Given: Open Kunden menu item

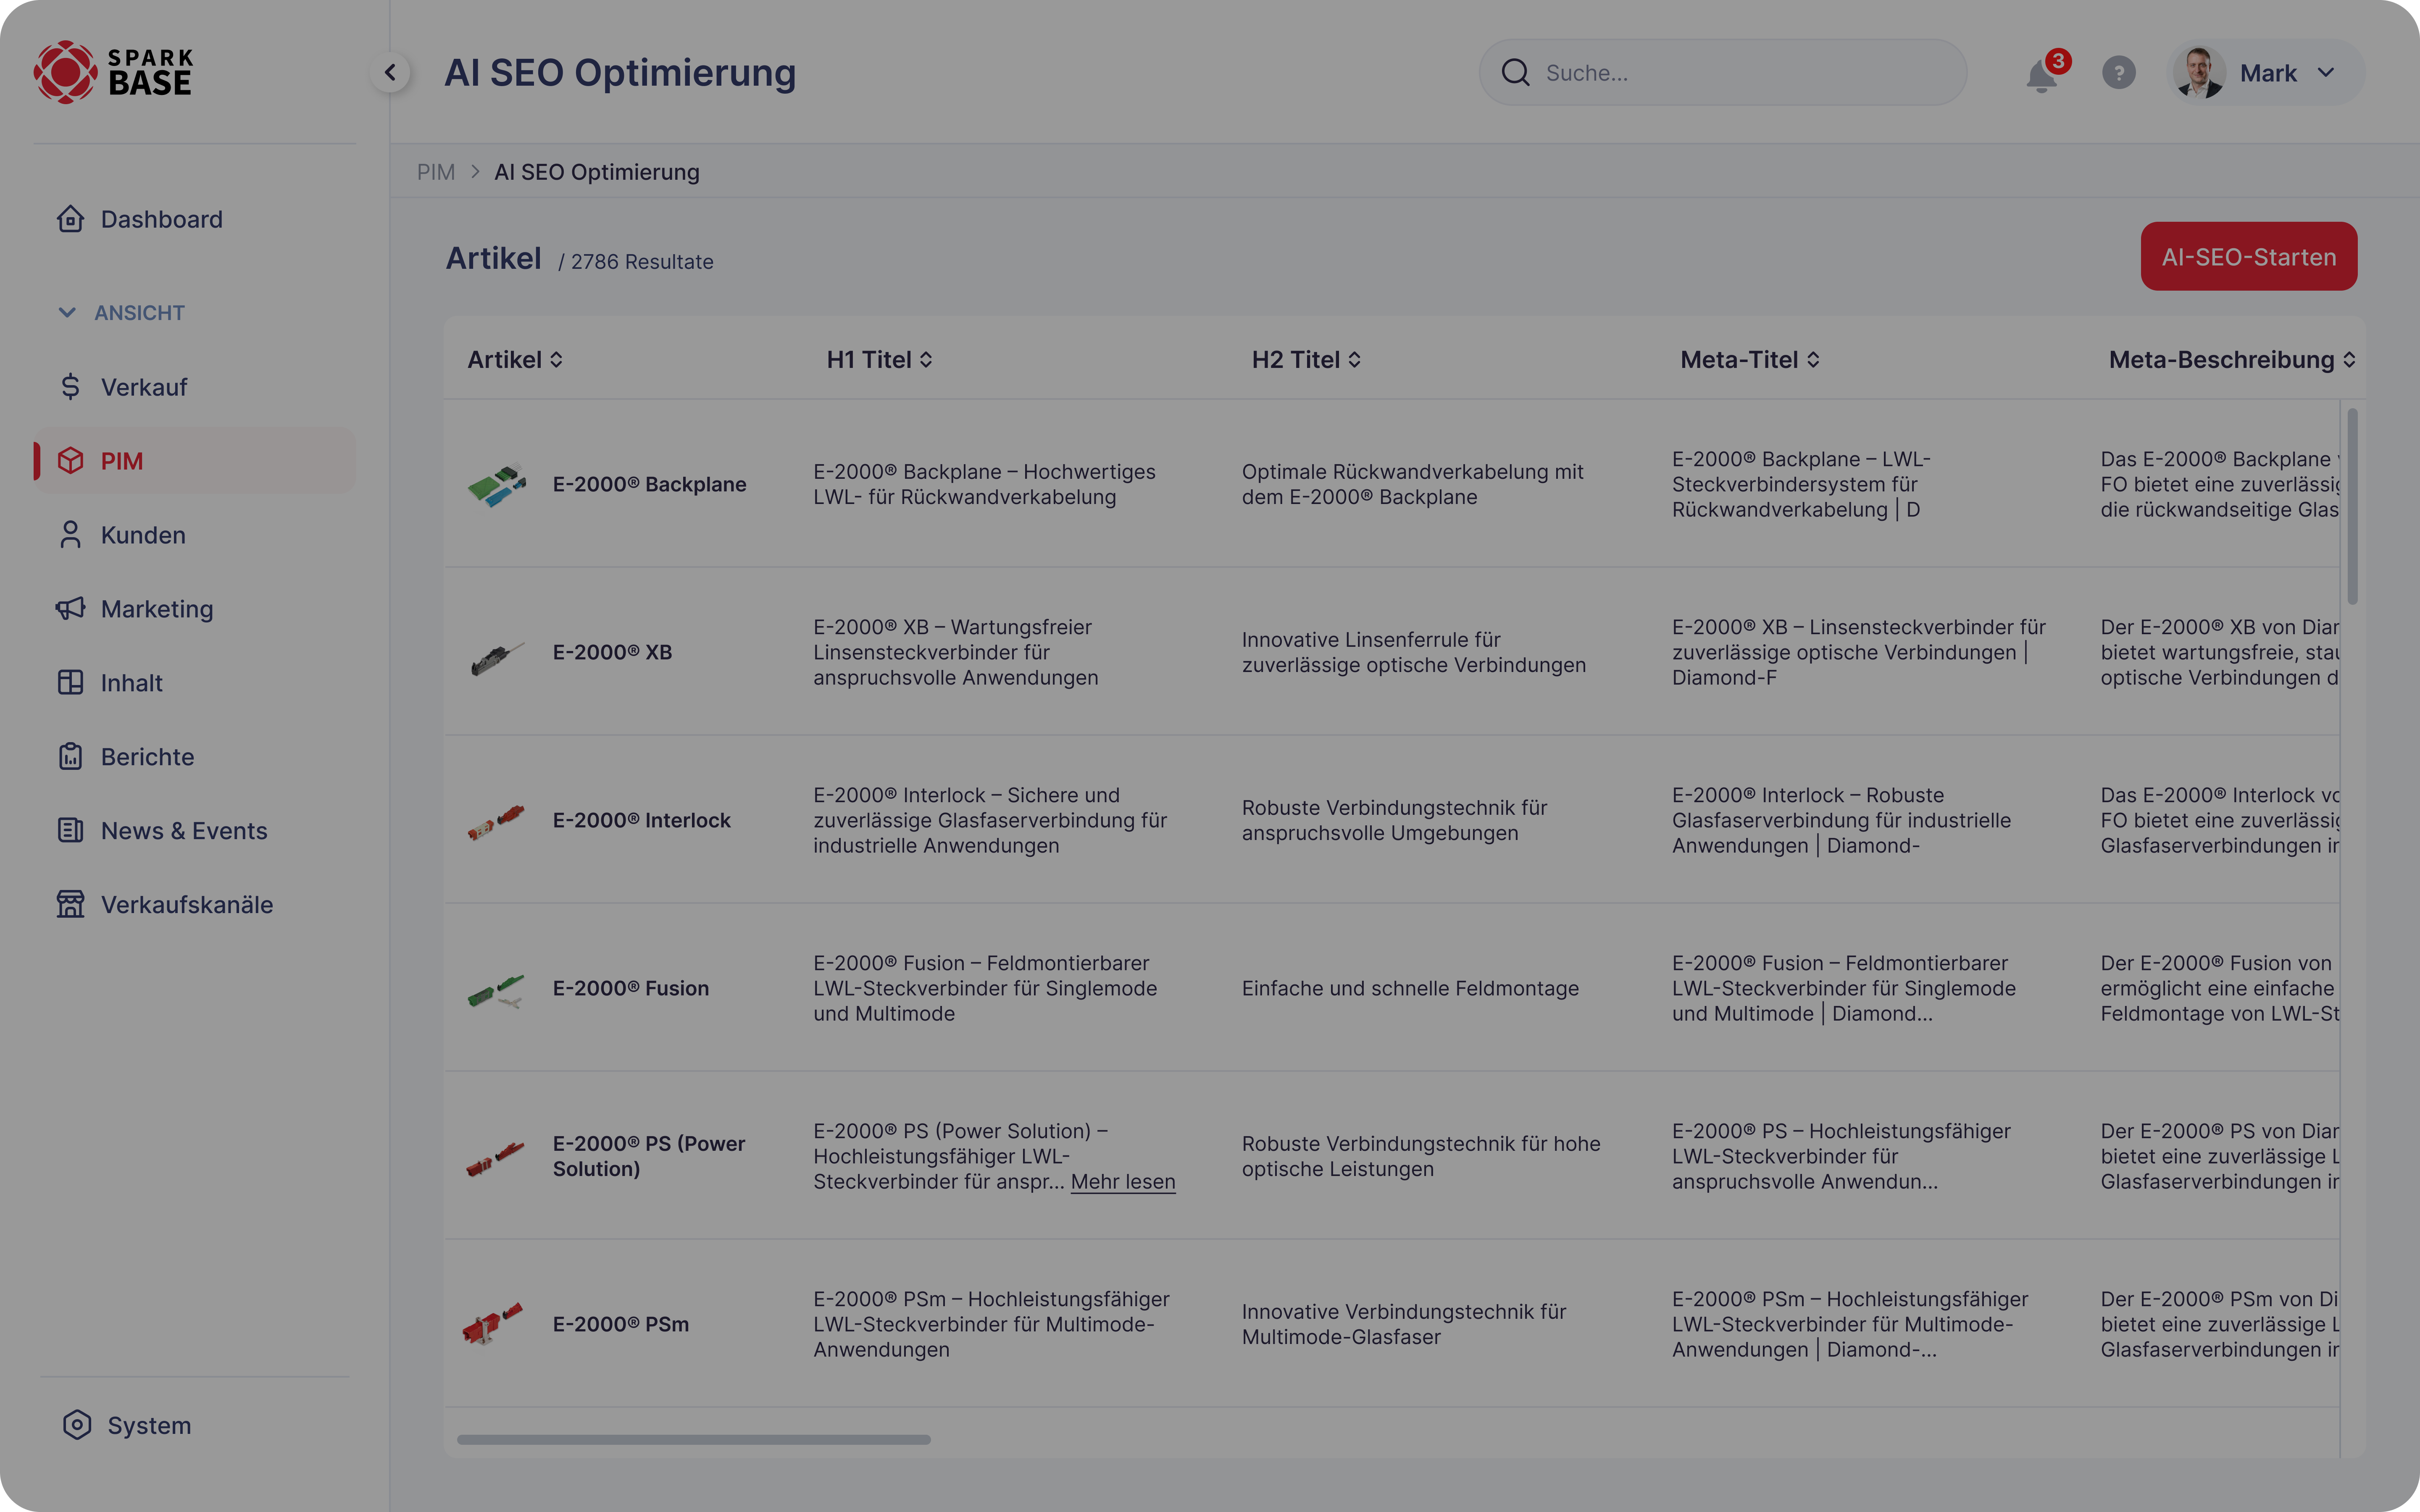Looking at the screenshot, I should tap(195, 535).
